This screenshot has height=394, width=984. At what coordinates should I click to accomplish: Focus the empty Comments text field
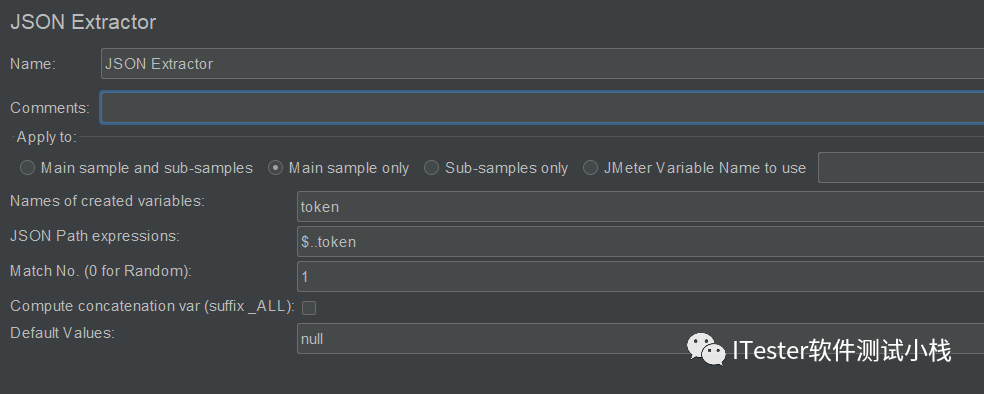pyautogui.click(x=542, y=107)
